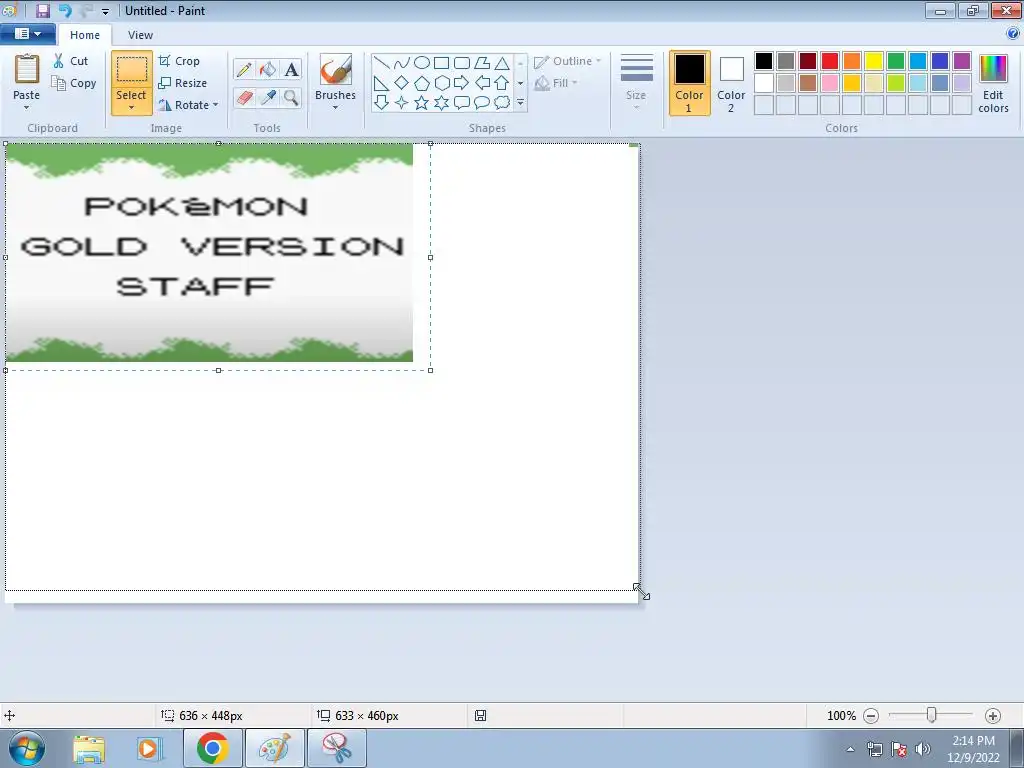Expand the Shapes gallery More arrow
The image size is (1024, 768).
point(520,103)
